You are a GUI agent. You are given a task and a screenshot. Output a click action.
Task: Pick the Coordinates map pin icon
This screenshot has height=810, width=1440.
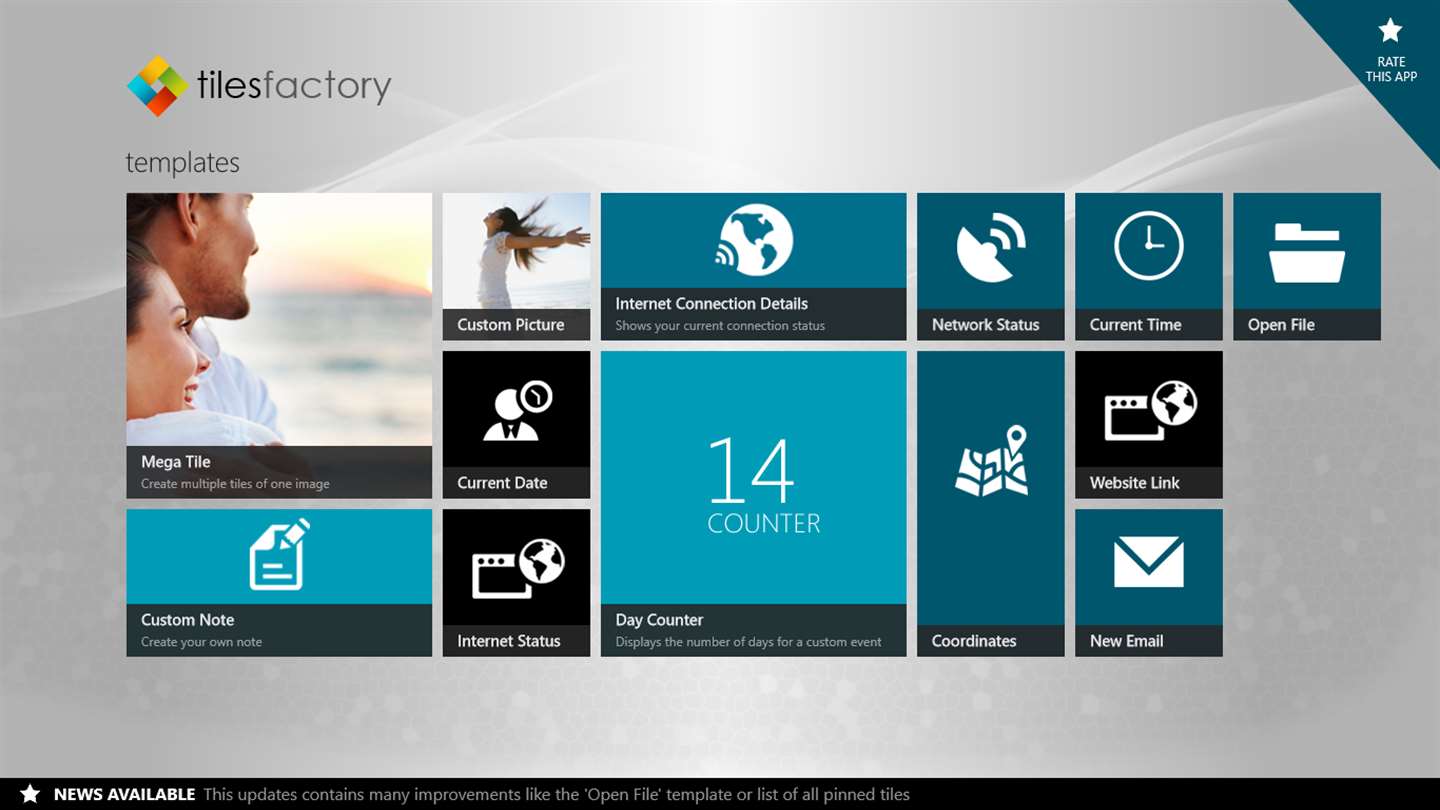point(991,461)
